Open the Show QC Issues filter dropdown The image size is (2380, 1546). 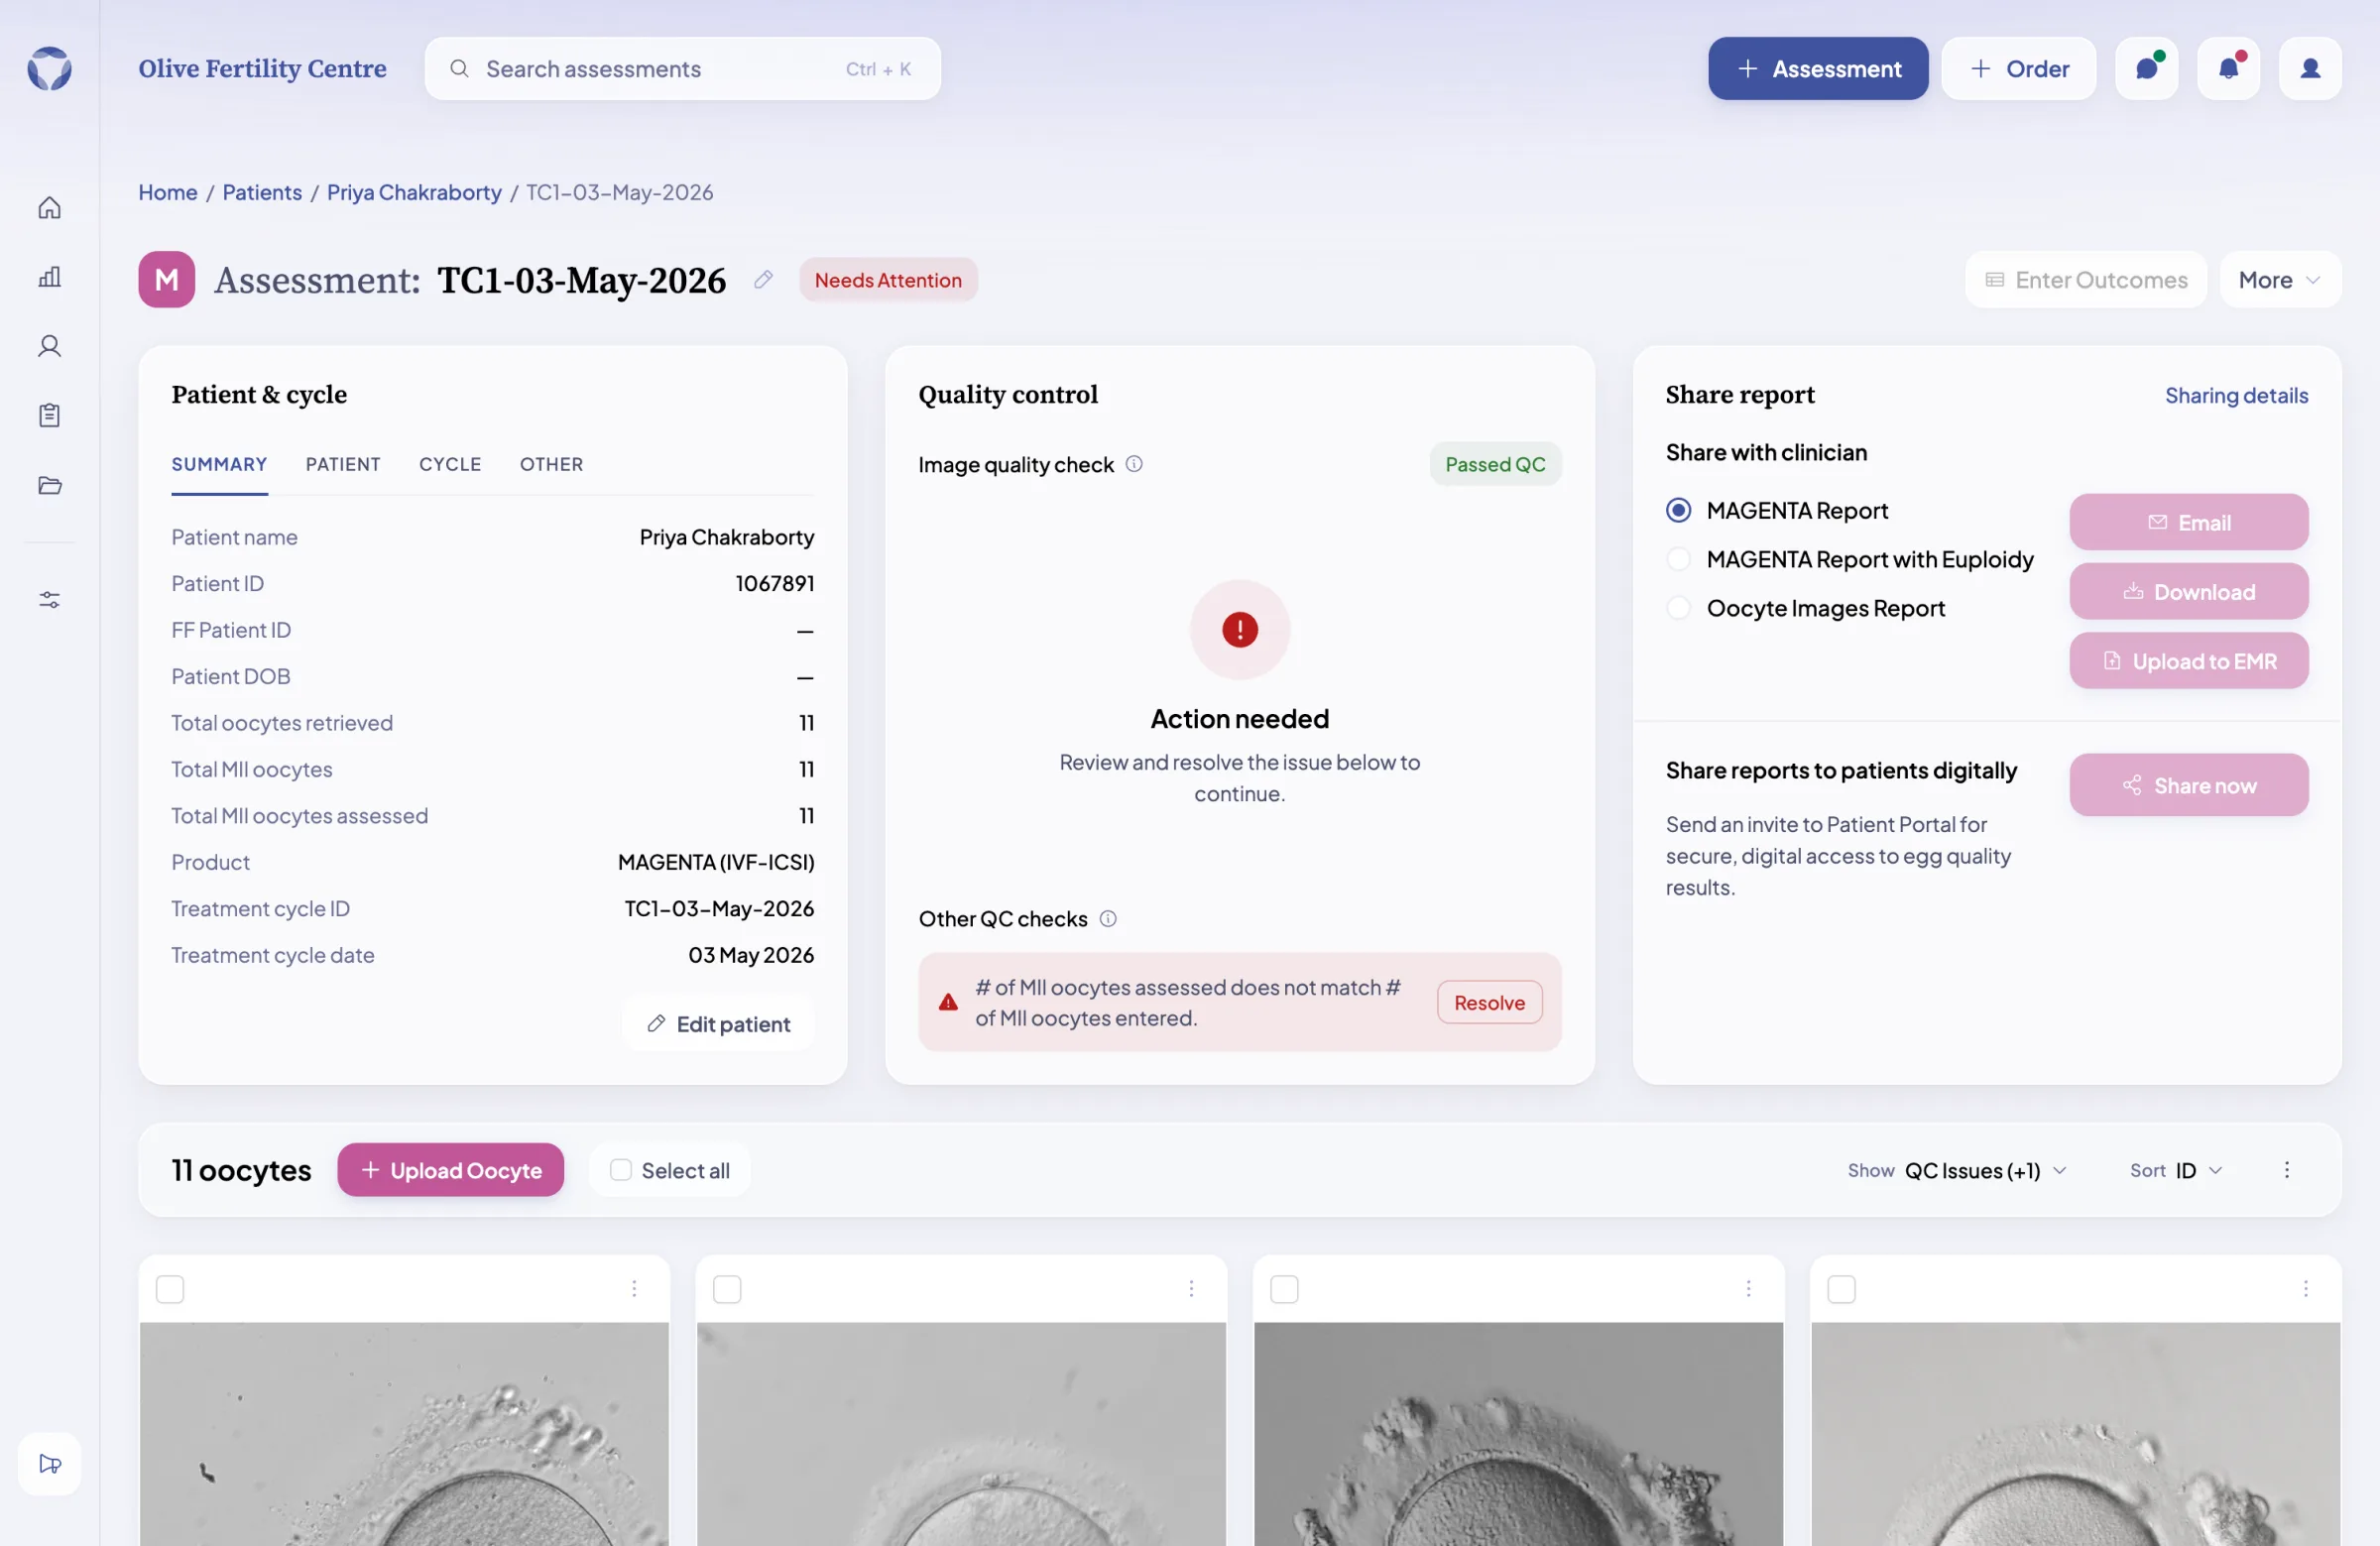1957,1170
